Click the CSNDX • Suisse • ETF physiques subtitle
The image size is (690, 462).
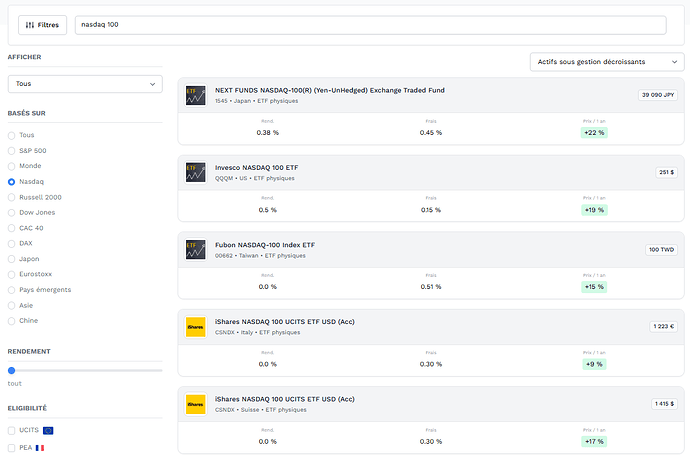[x=261, y=410]
